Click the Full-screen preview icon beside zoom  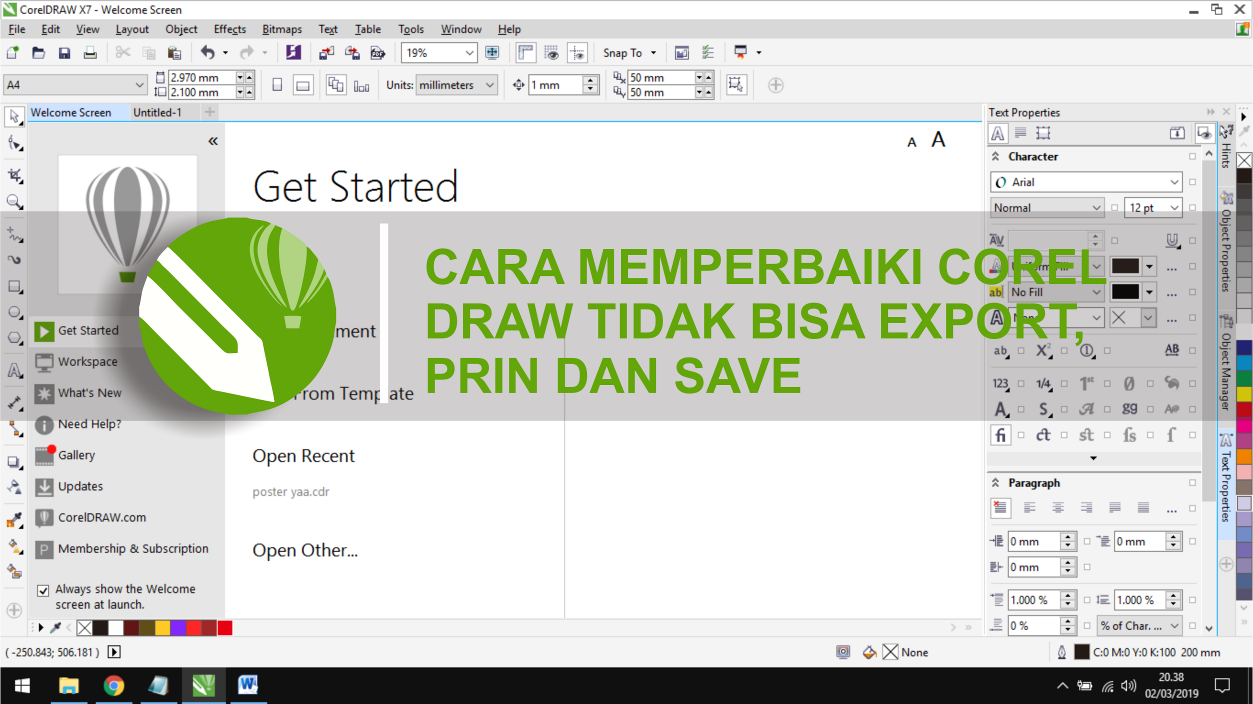point(492,53)
